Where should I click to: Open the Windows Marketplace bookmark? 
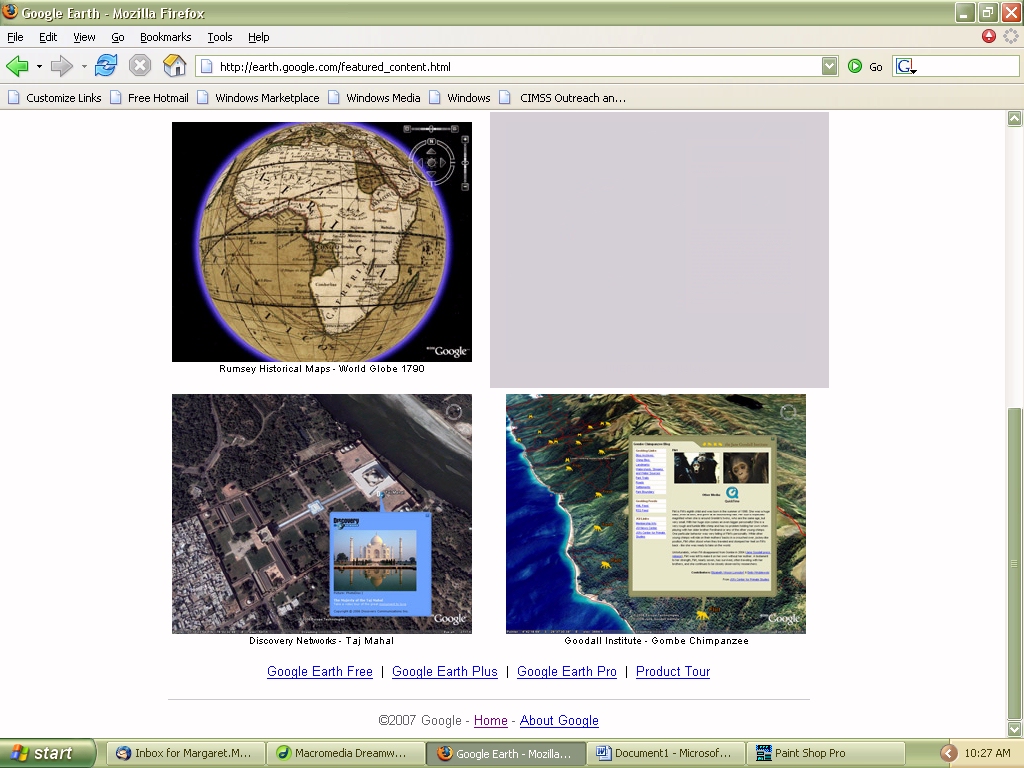tap(259, 98)
